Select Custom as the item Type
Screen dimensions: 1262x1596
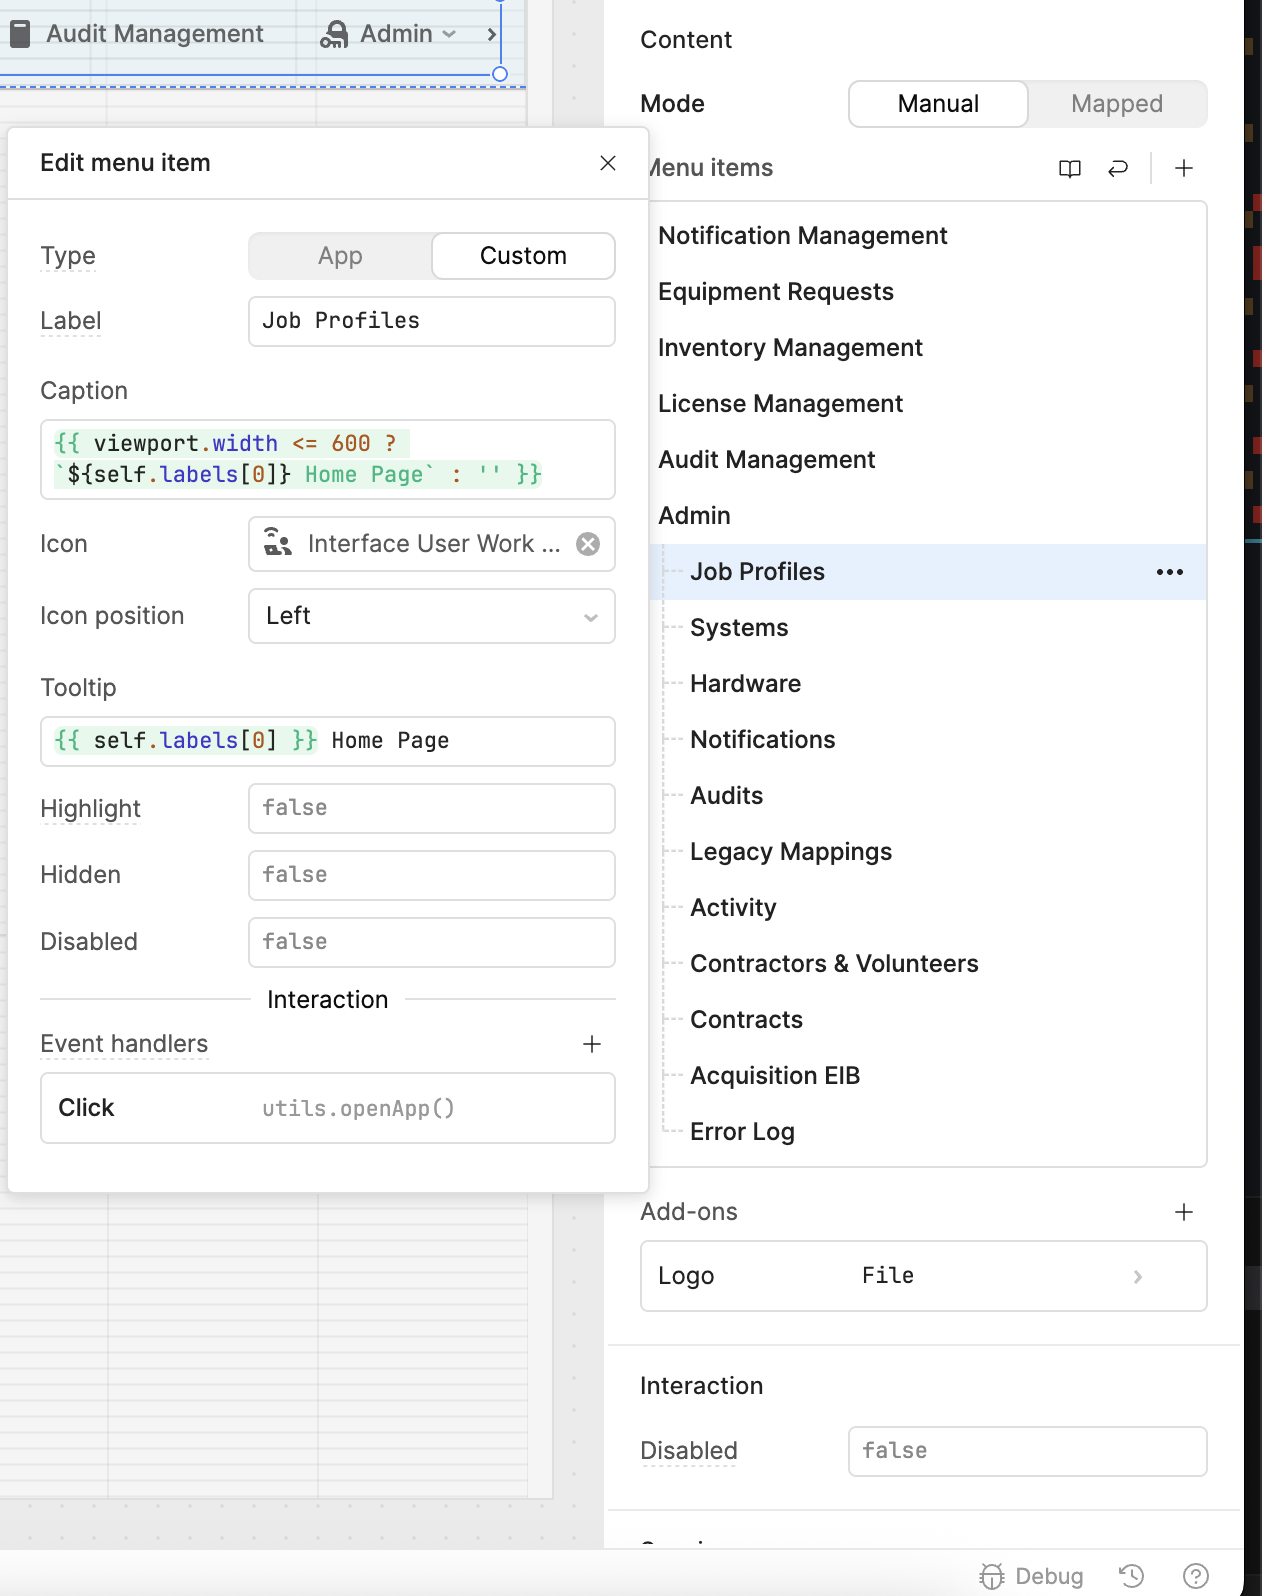pos(523,256)
